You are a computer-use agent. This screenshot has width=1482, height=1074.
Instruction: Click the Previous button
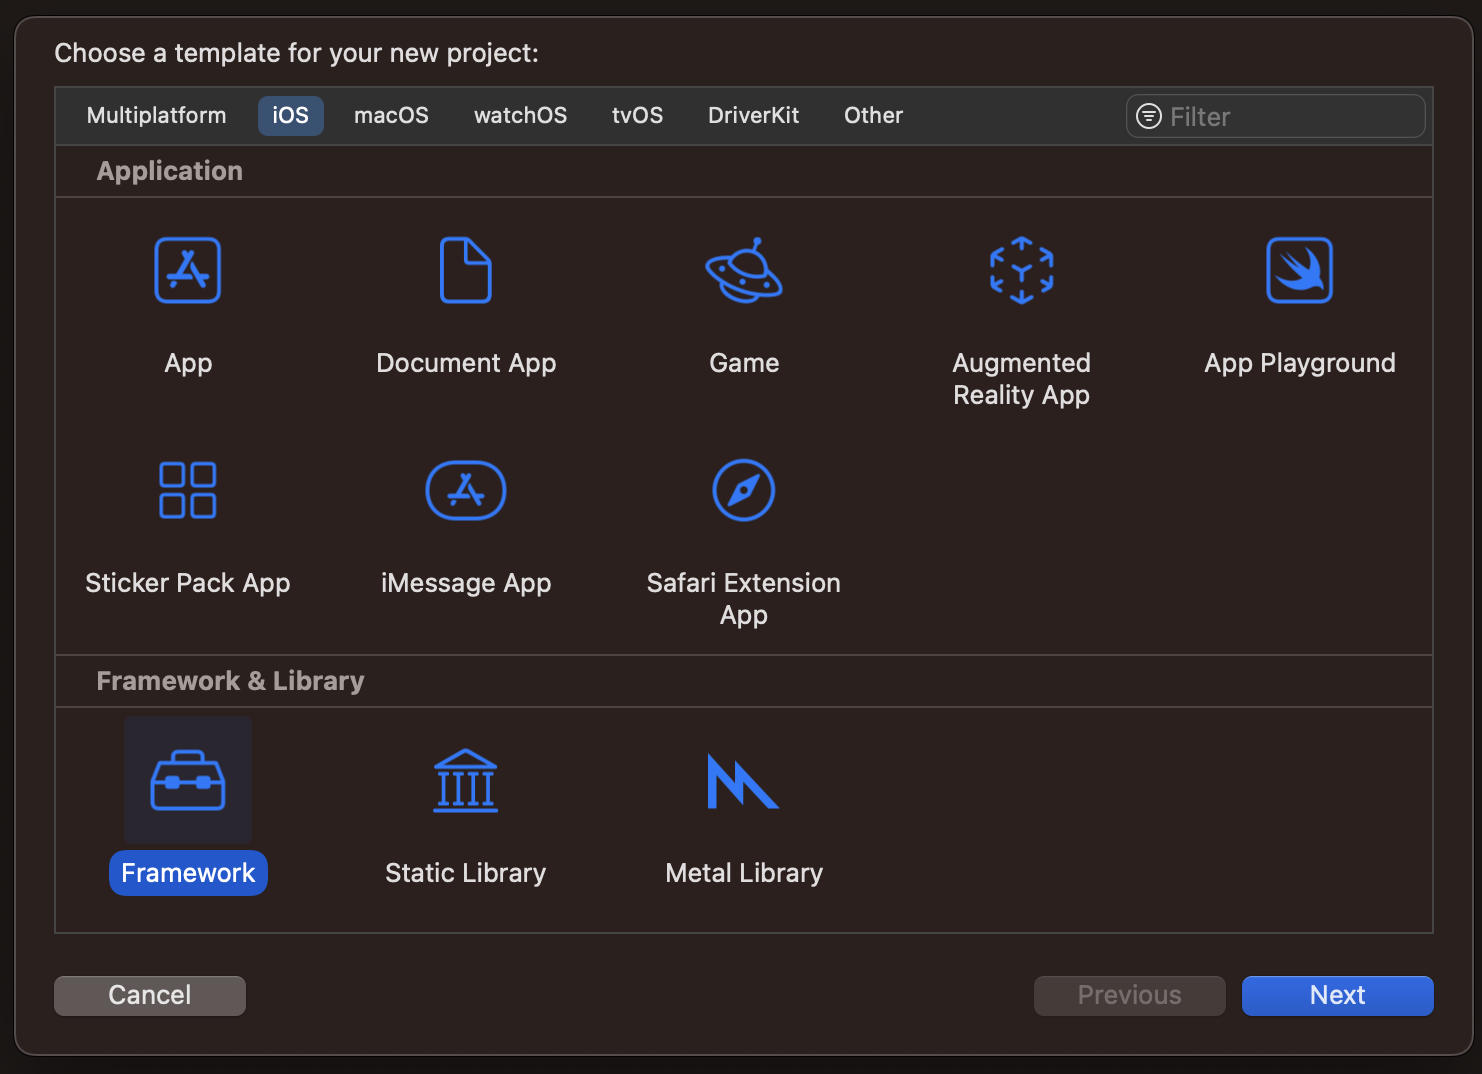coord(1129,995)
